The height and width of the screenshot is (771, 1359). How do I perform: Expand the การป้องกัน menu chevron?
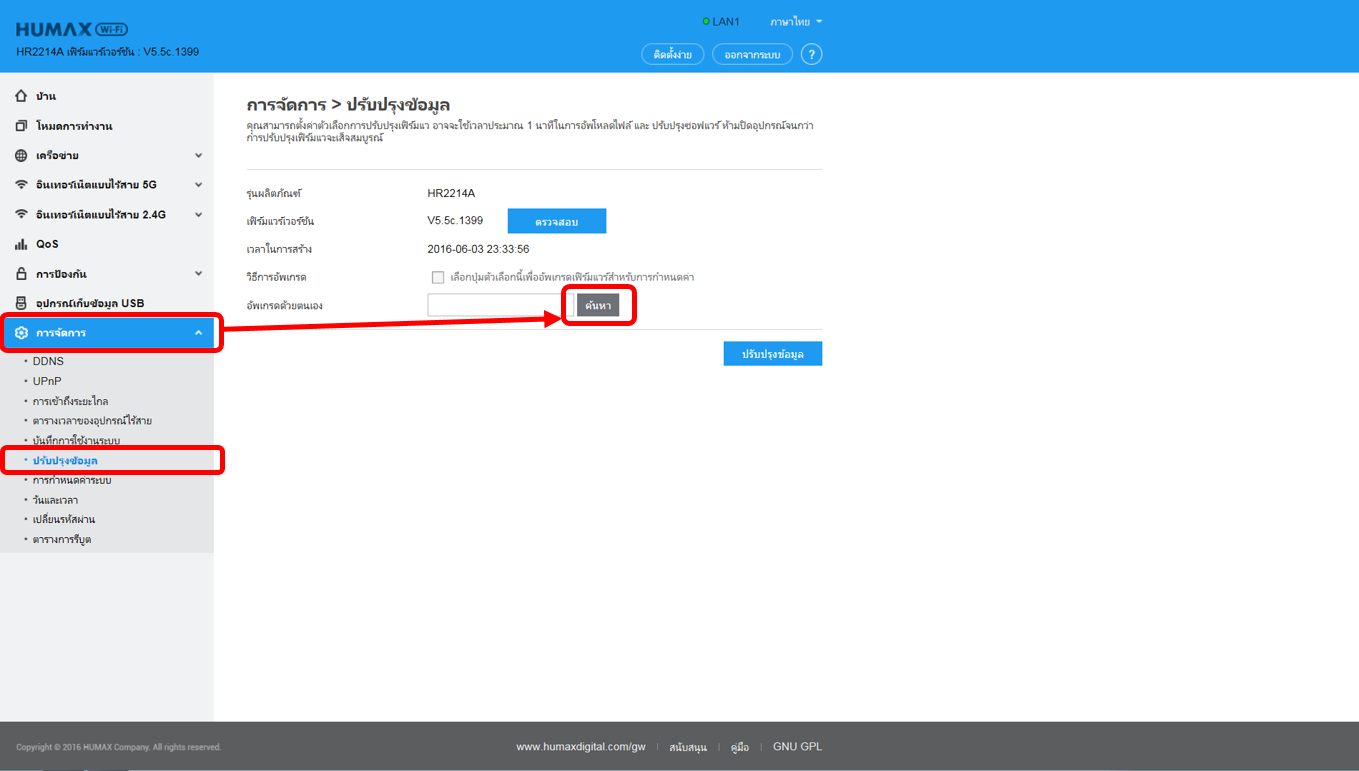pos(198,274)
